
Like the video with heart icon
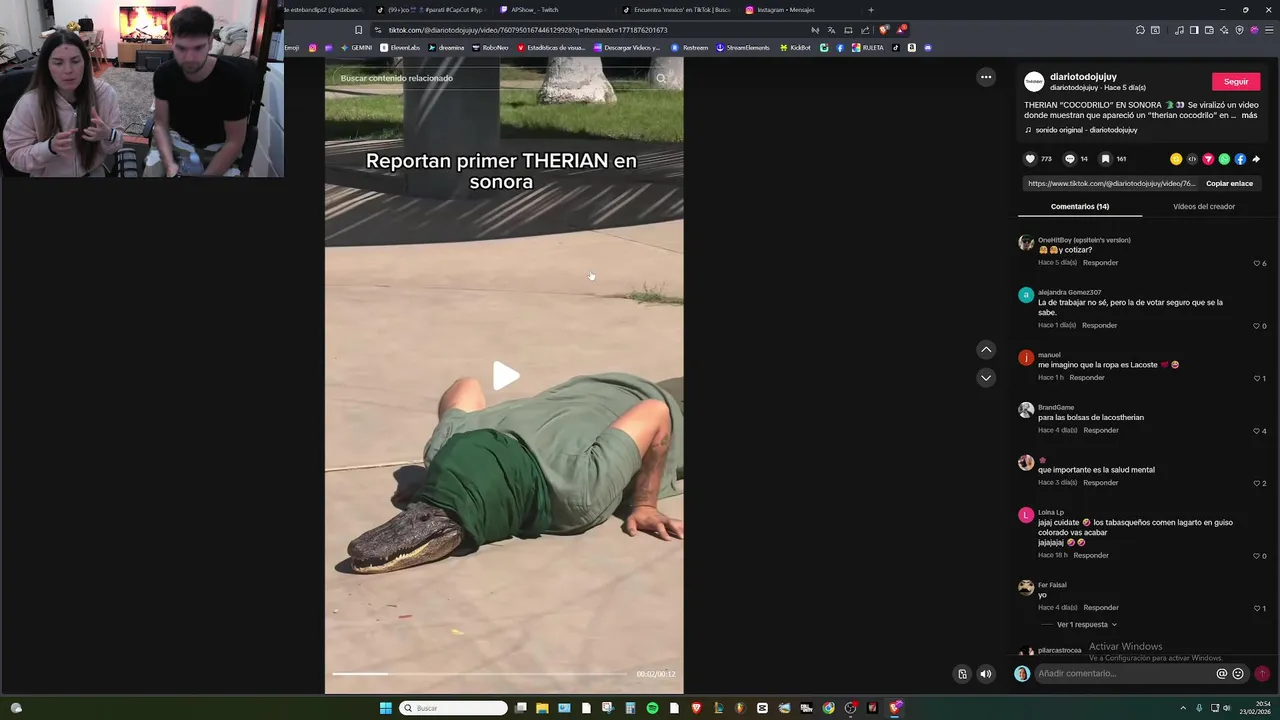pyautogui.click(x=1030, y=159)
